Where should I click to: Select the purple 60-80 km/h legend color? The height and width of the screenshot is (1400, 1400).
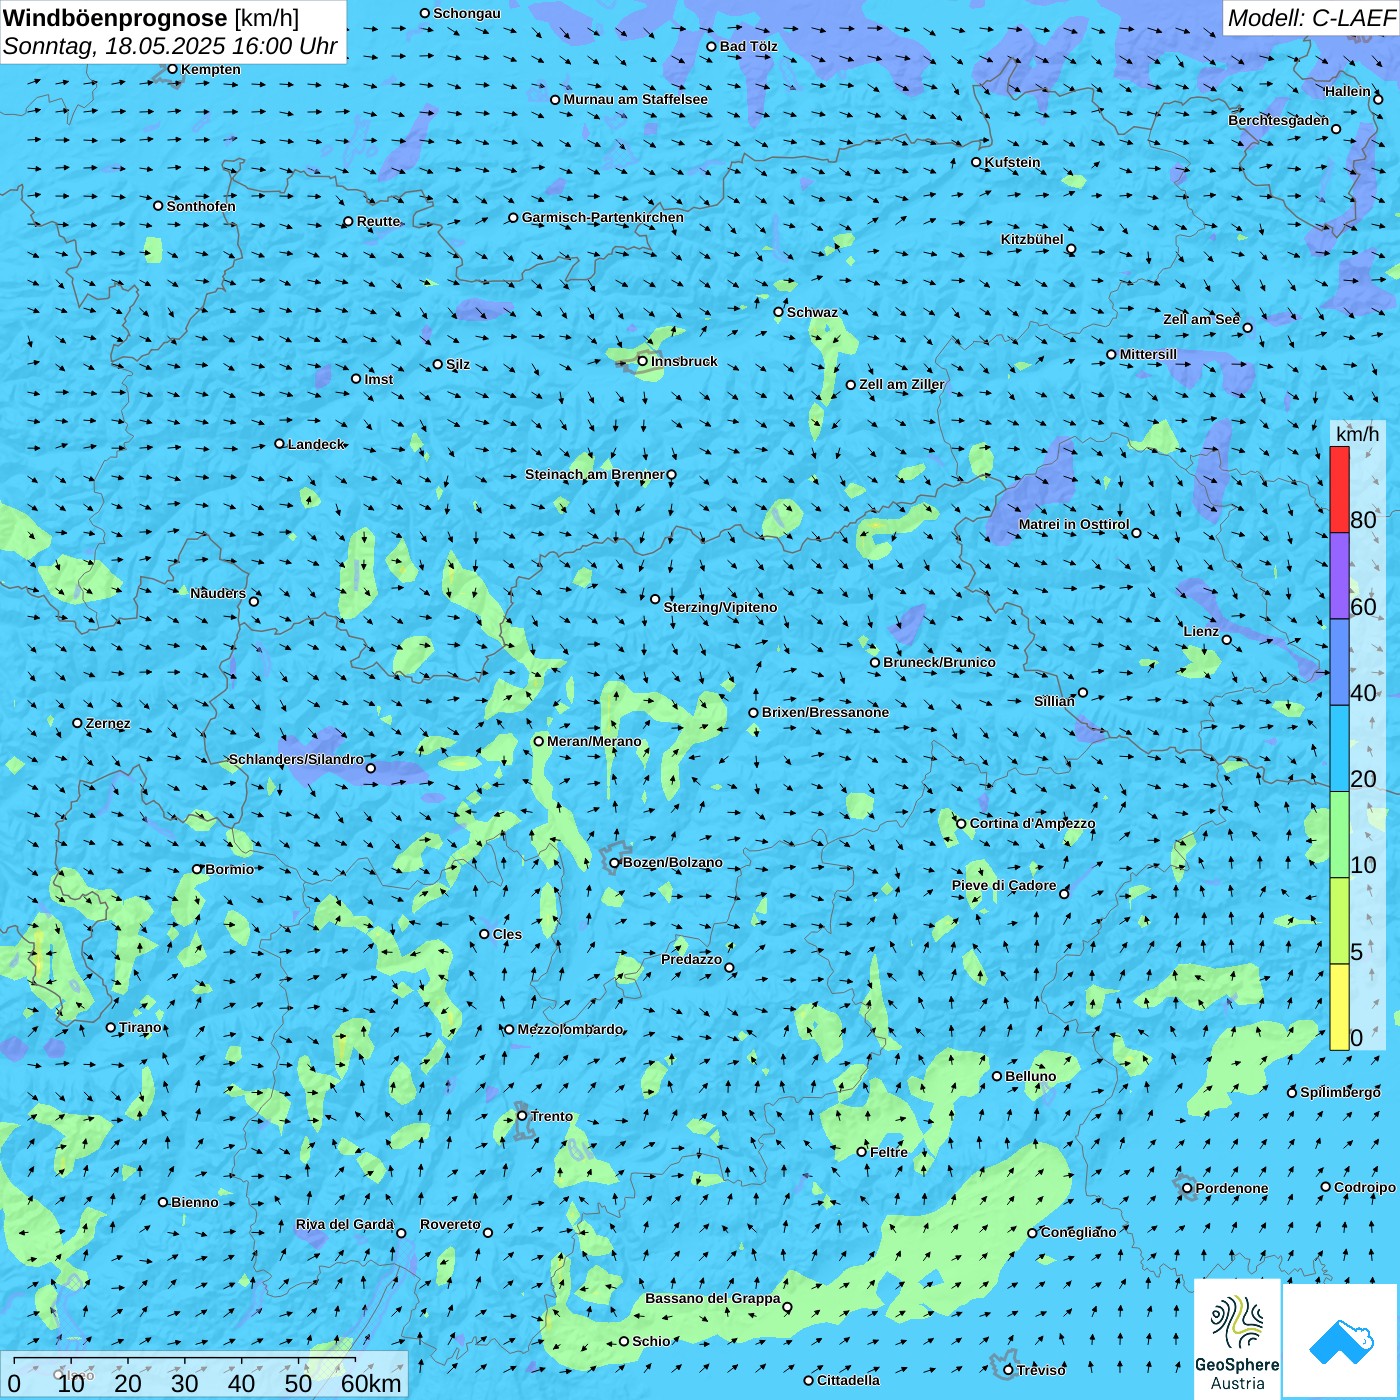coord(1339,576)
